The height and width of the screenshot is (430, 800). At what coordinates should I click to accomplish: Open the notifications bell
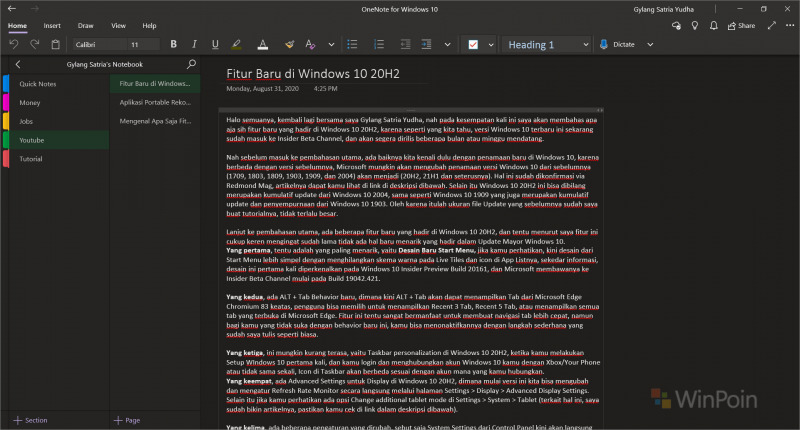(x=713, y=26)
